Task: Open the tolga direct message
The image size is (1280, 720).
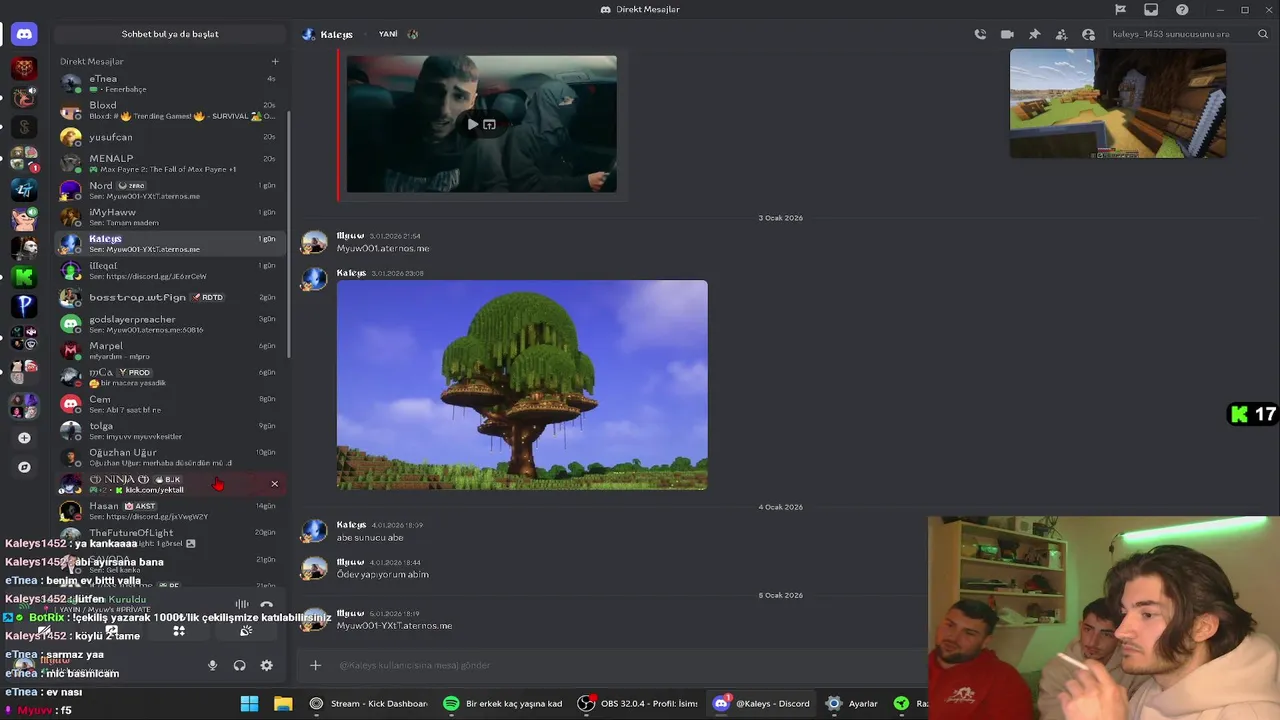Action: [170, 431]
